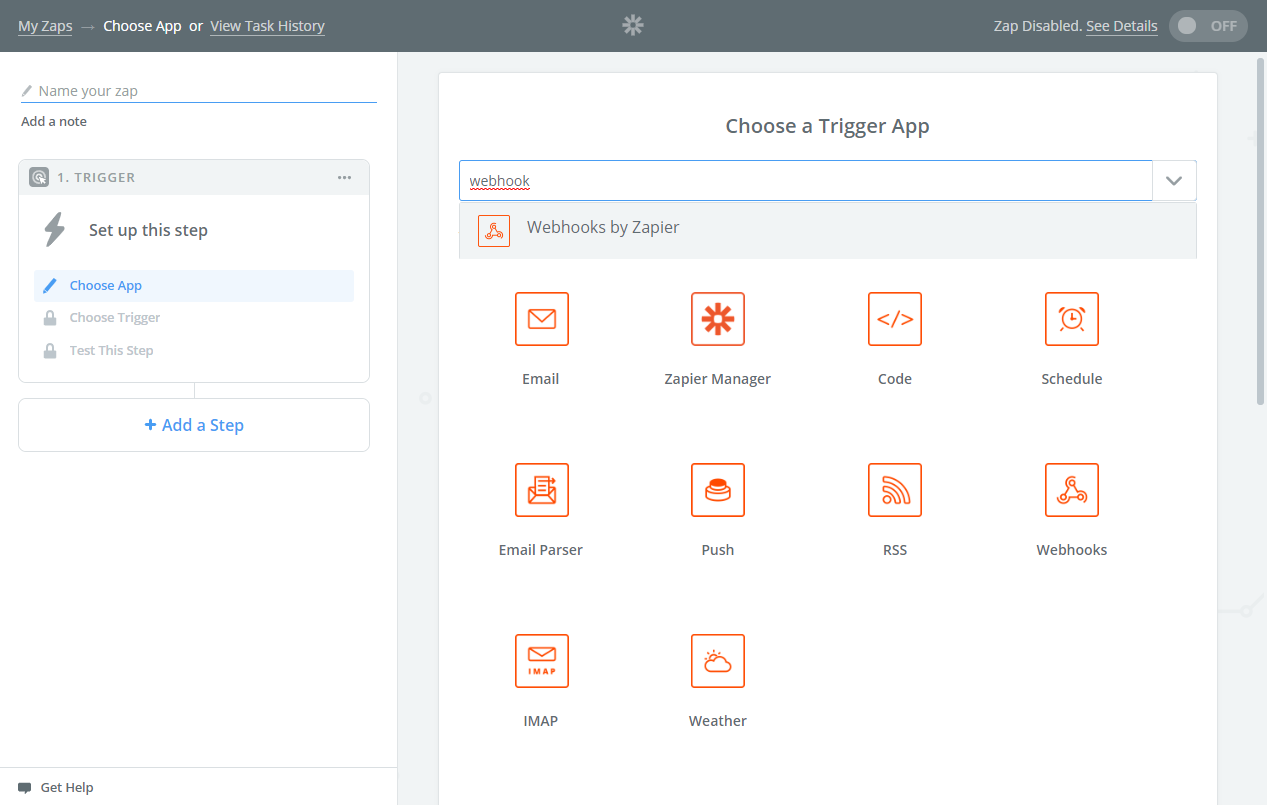Select the Zapier Manager app icon
The width and height of the screenshot is (1267, 805).
tap(717, 319)
